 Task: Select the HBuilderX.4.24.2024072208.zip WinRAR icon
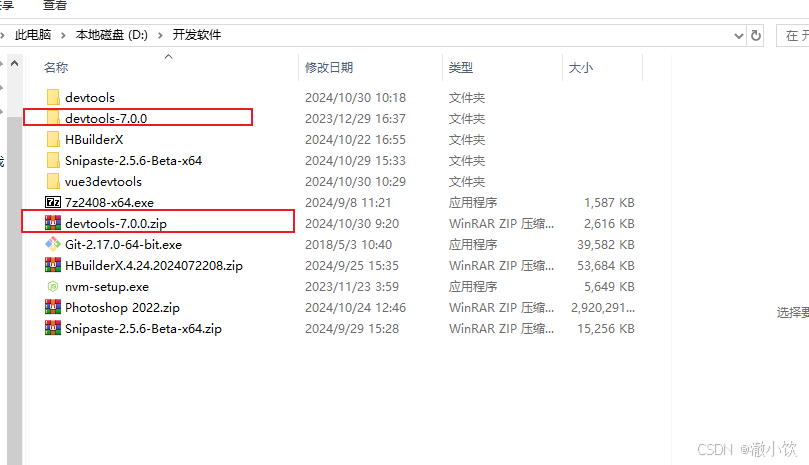[53, 265]
